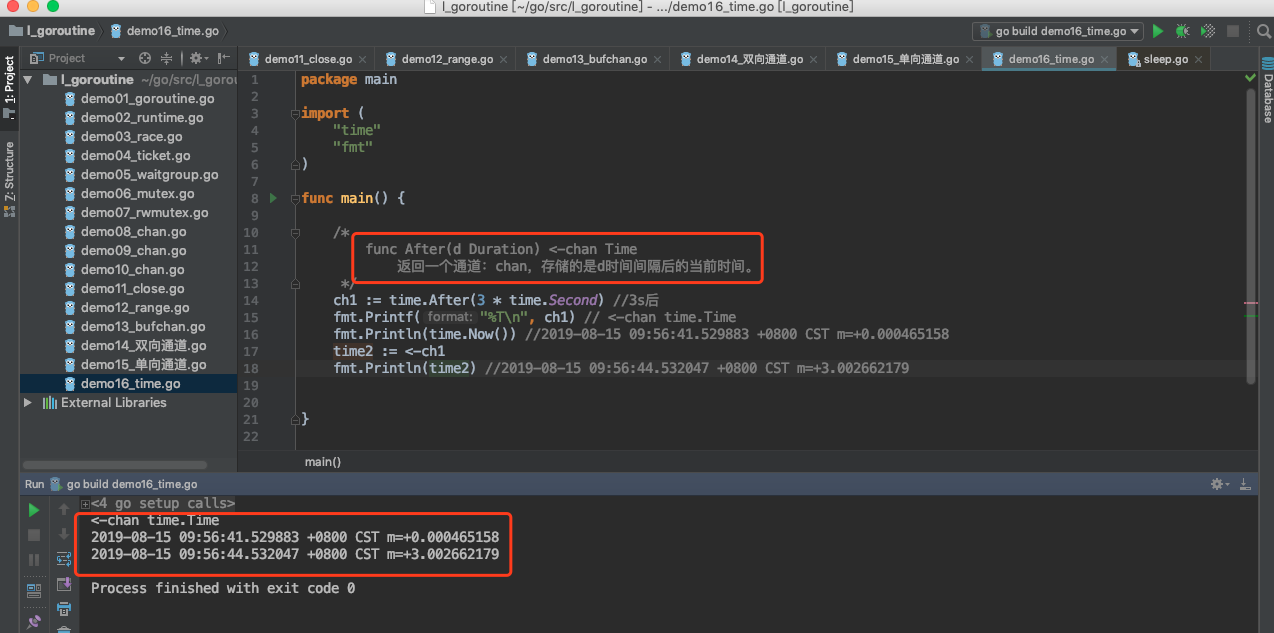Hide the Project tool window panel
This screenshot has height=633, width=1274.
click(223, 58)
